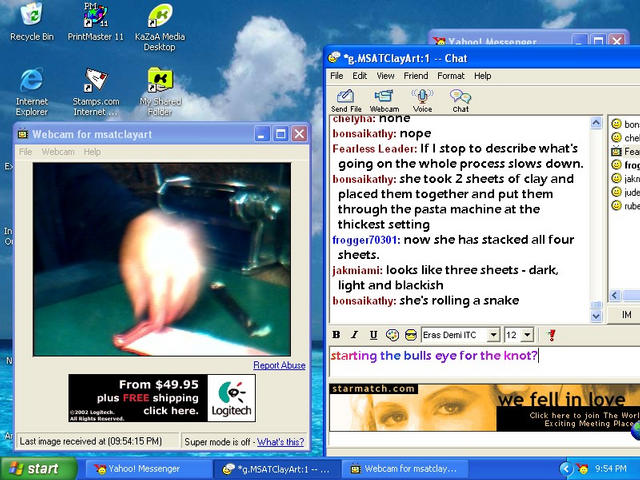Screen dimensions: 640x480
Task: Click the jakmiami name in chat log
Action: 357,270
